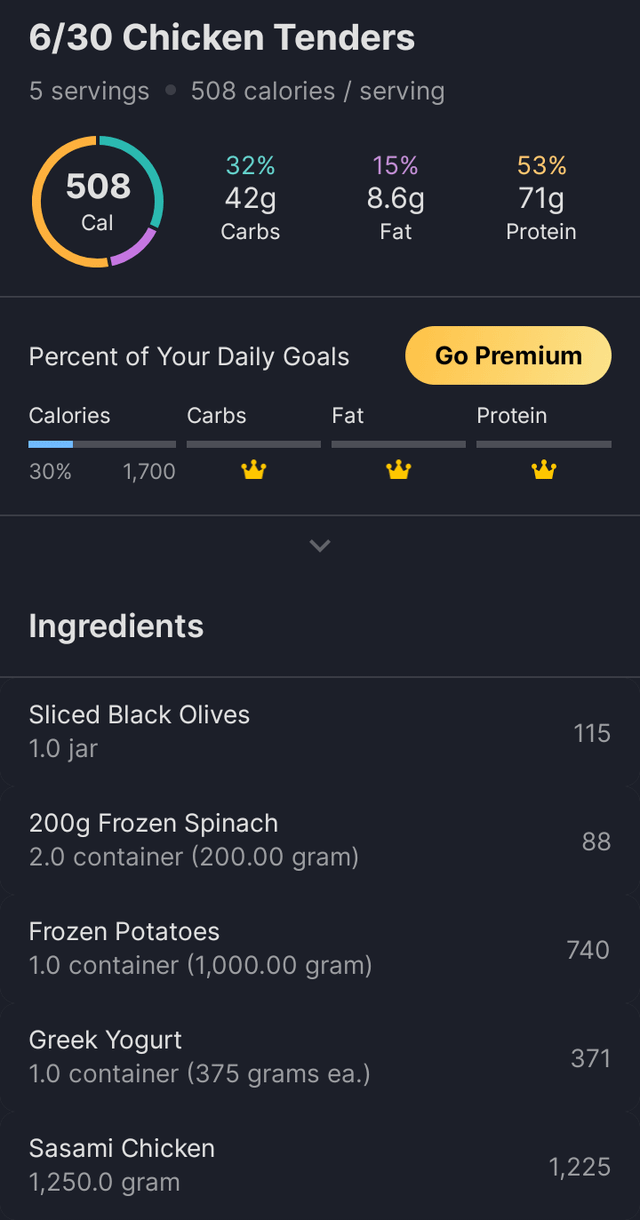Click the Protein premium crown icon
The width and height of the screenshot is (640, 1220).
[x=543, y=470]
